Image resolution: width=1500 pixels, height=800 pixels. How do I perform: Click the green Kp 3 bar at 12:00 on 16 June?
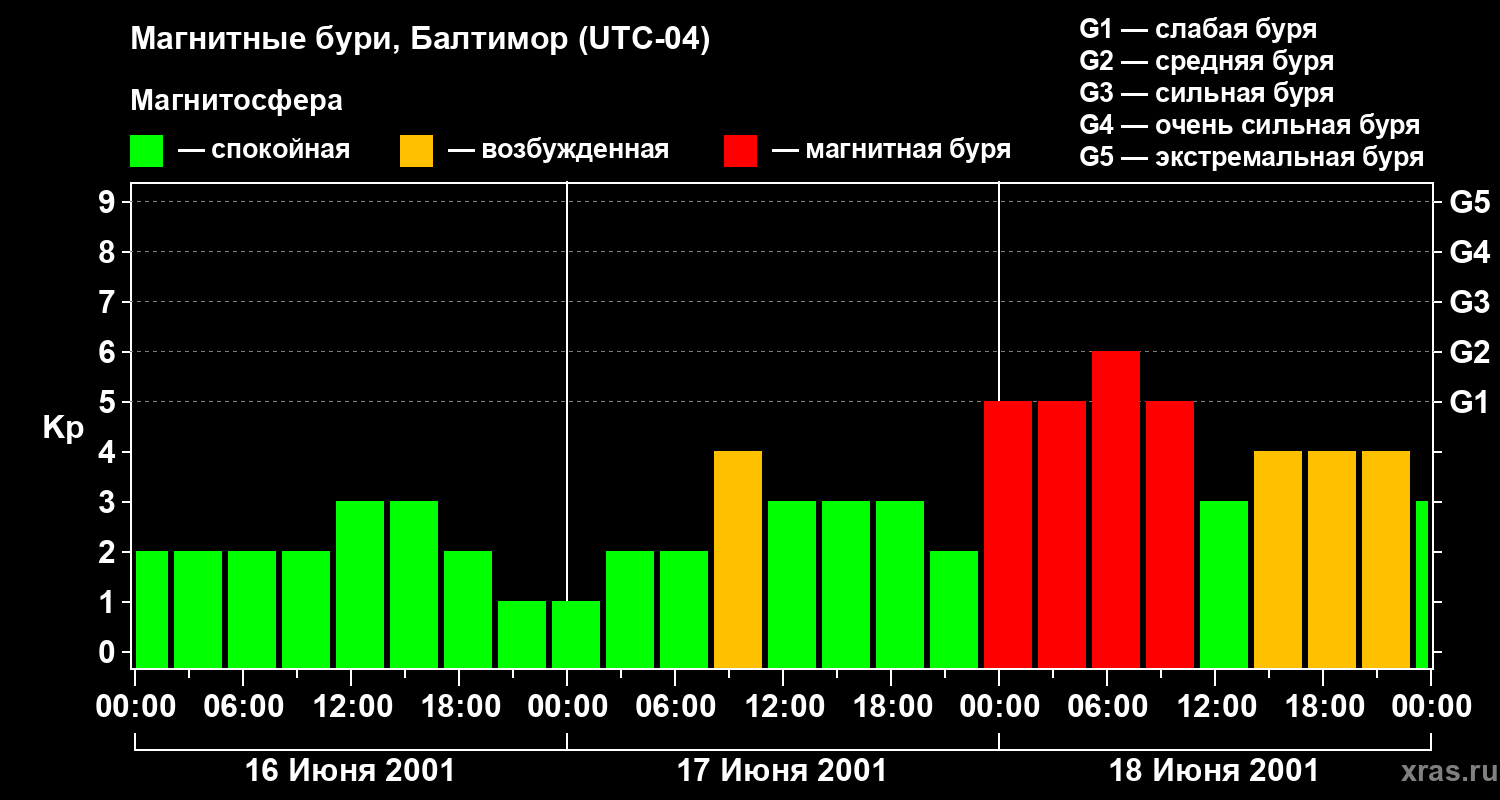(360, 584)
